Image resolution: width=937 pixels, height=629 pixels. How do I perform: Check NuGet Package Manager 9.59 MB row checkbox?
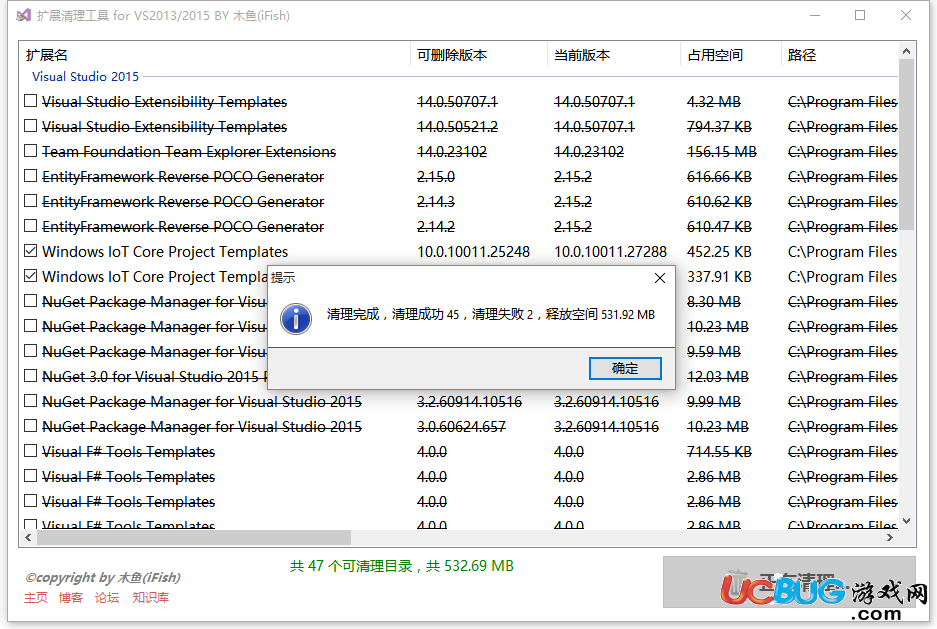30,351
